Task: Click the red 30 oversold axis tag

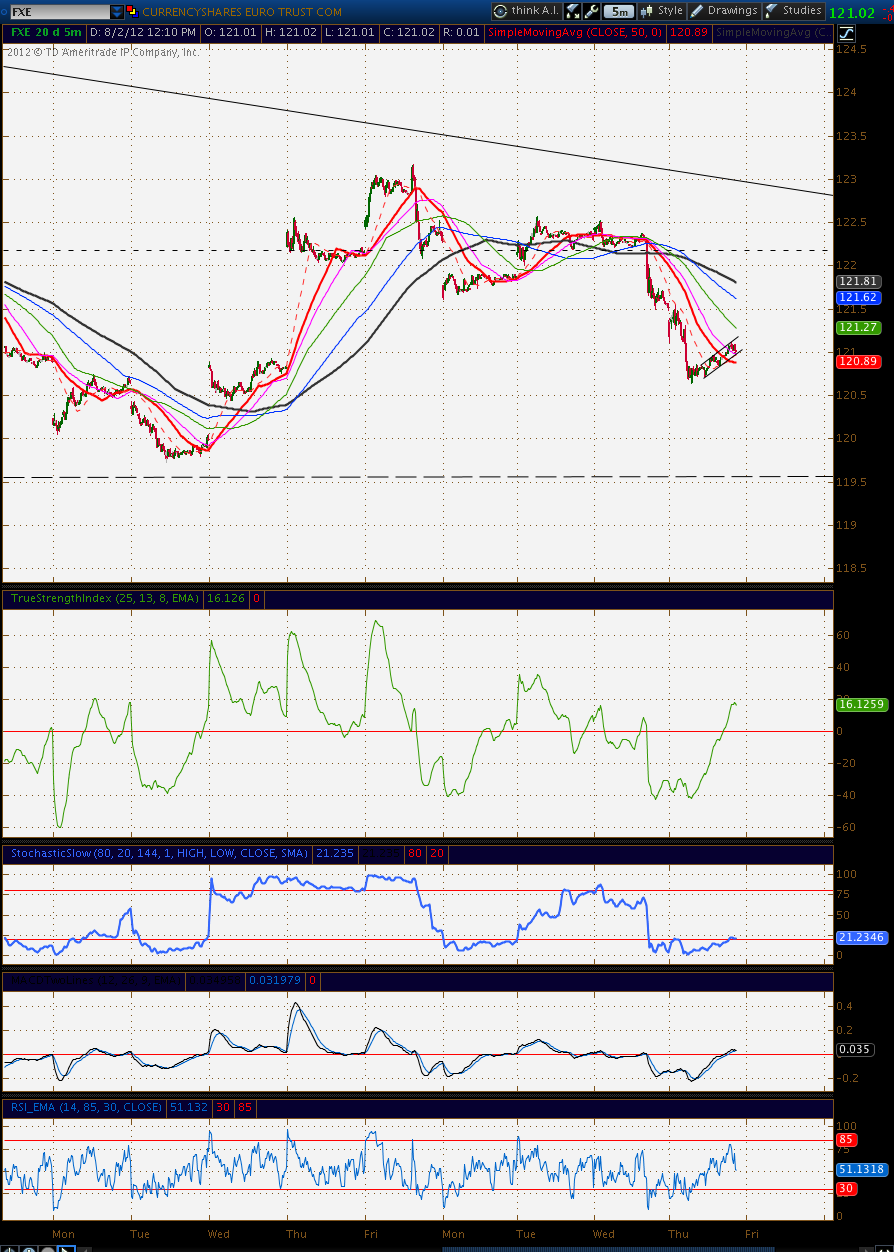Action: (846, 1188)
